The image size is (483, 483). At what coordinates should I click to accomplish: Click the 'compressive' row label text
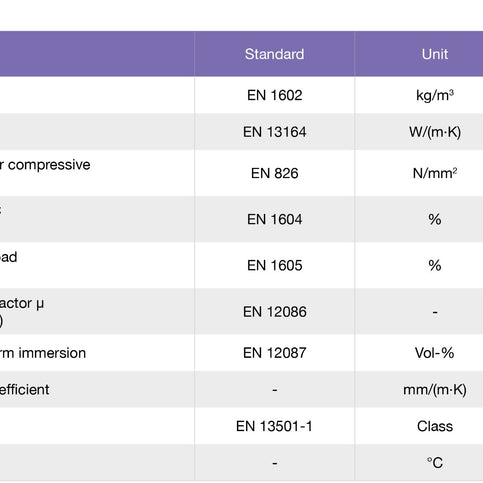pyautogui.click(x=49, y=165)
